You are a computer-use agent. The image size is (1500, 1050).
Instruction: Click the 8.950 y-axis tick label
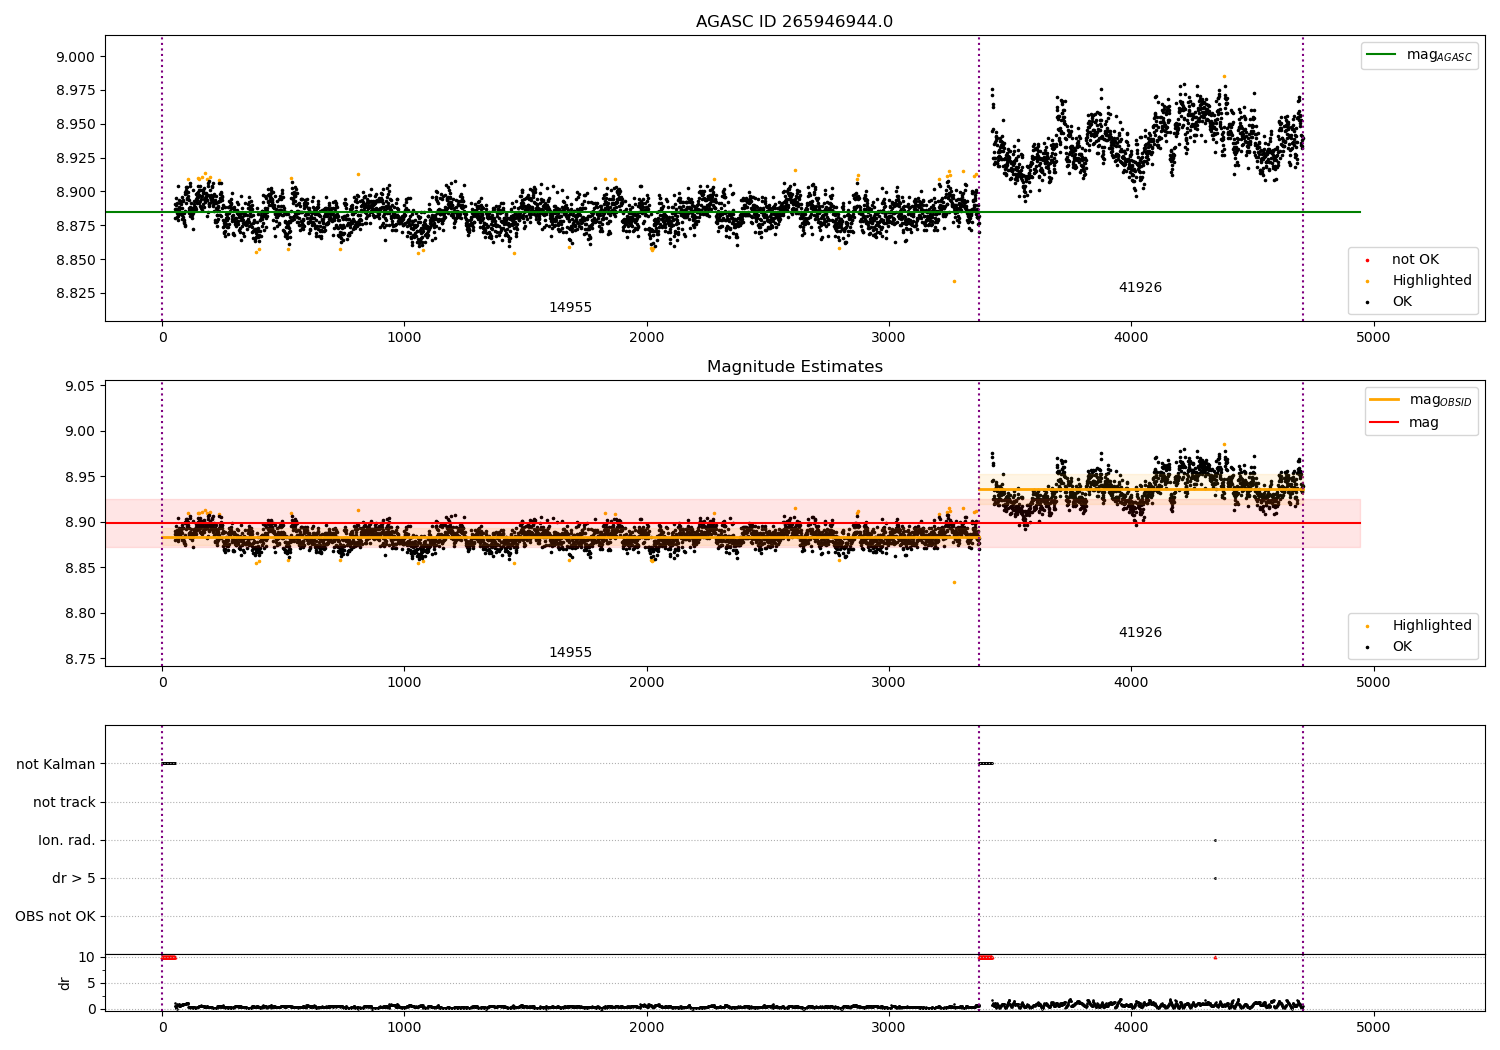(75, 125)
